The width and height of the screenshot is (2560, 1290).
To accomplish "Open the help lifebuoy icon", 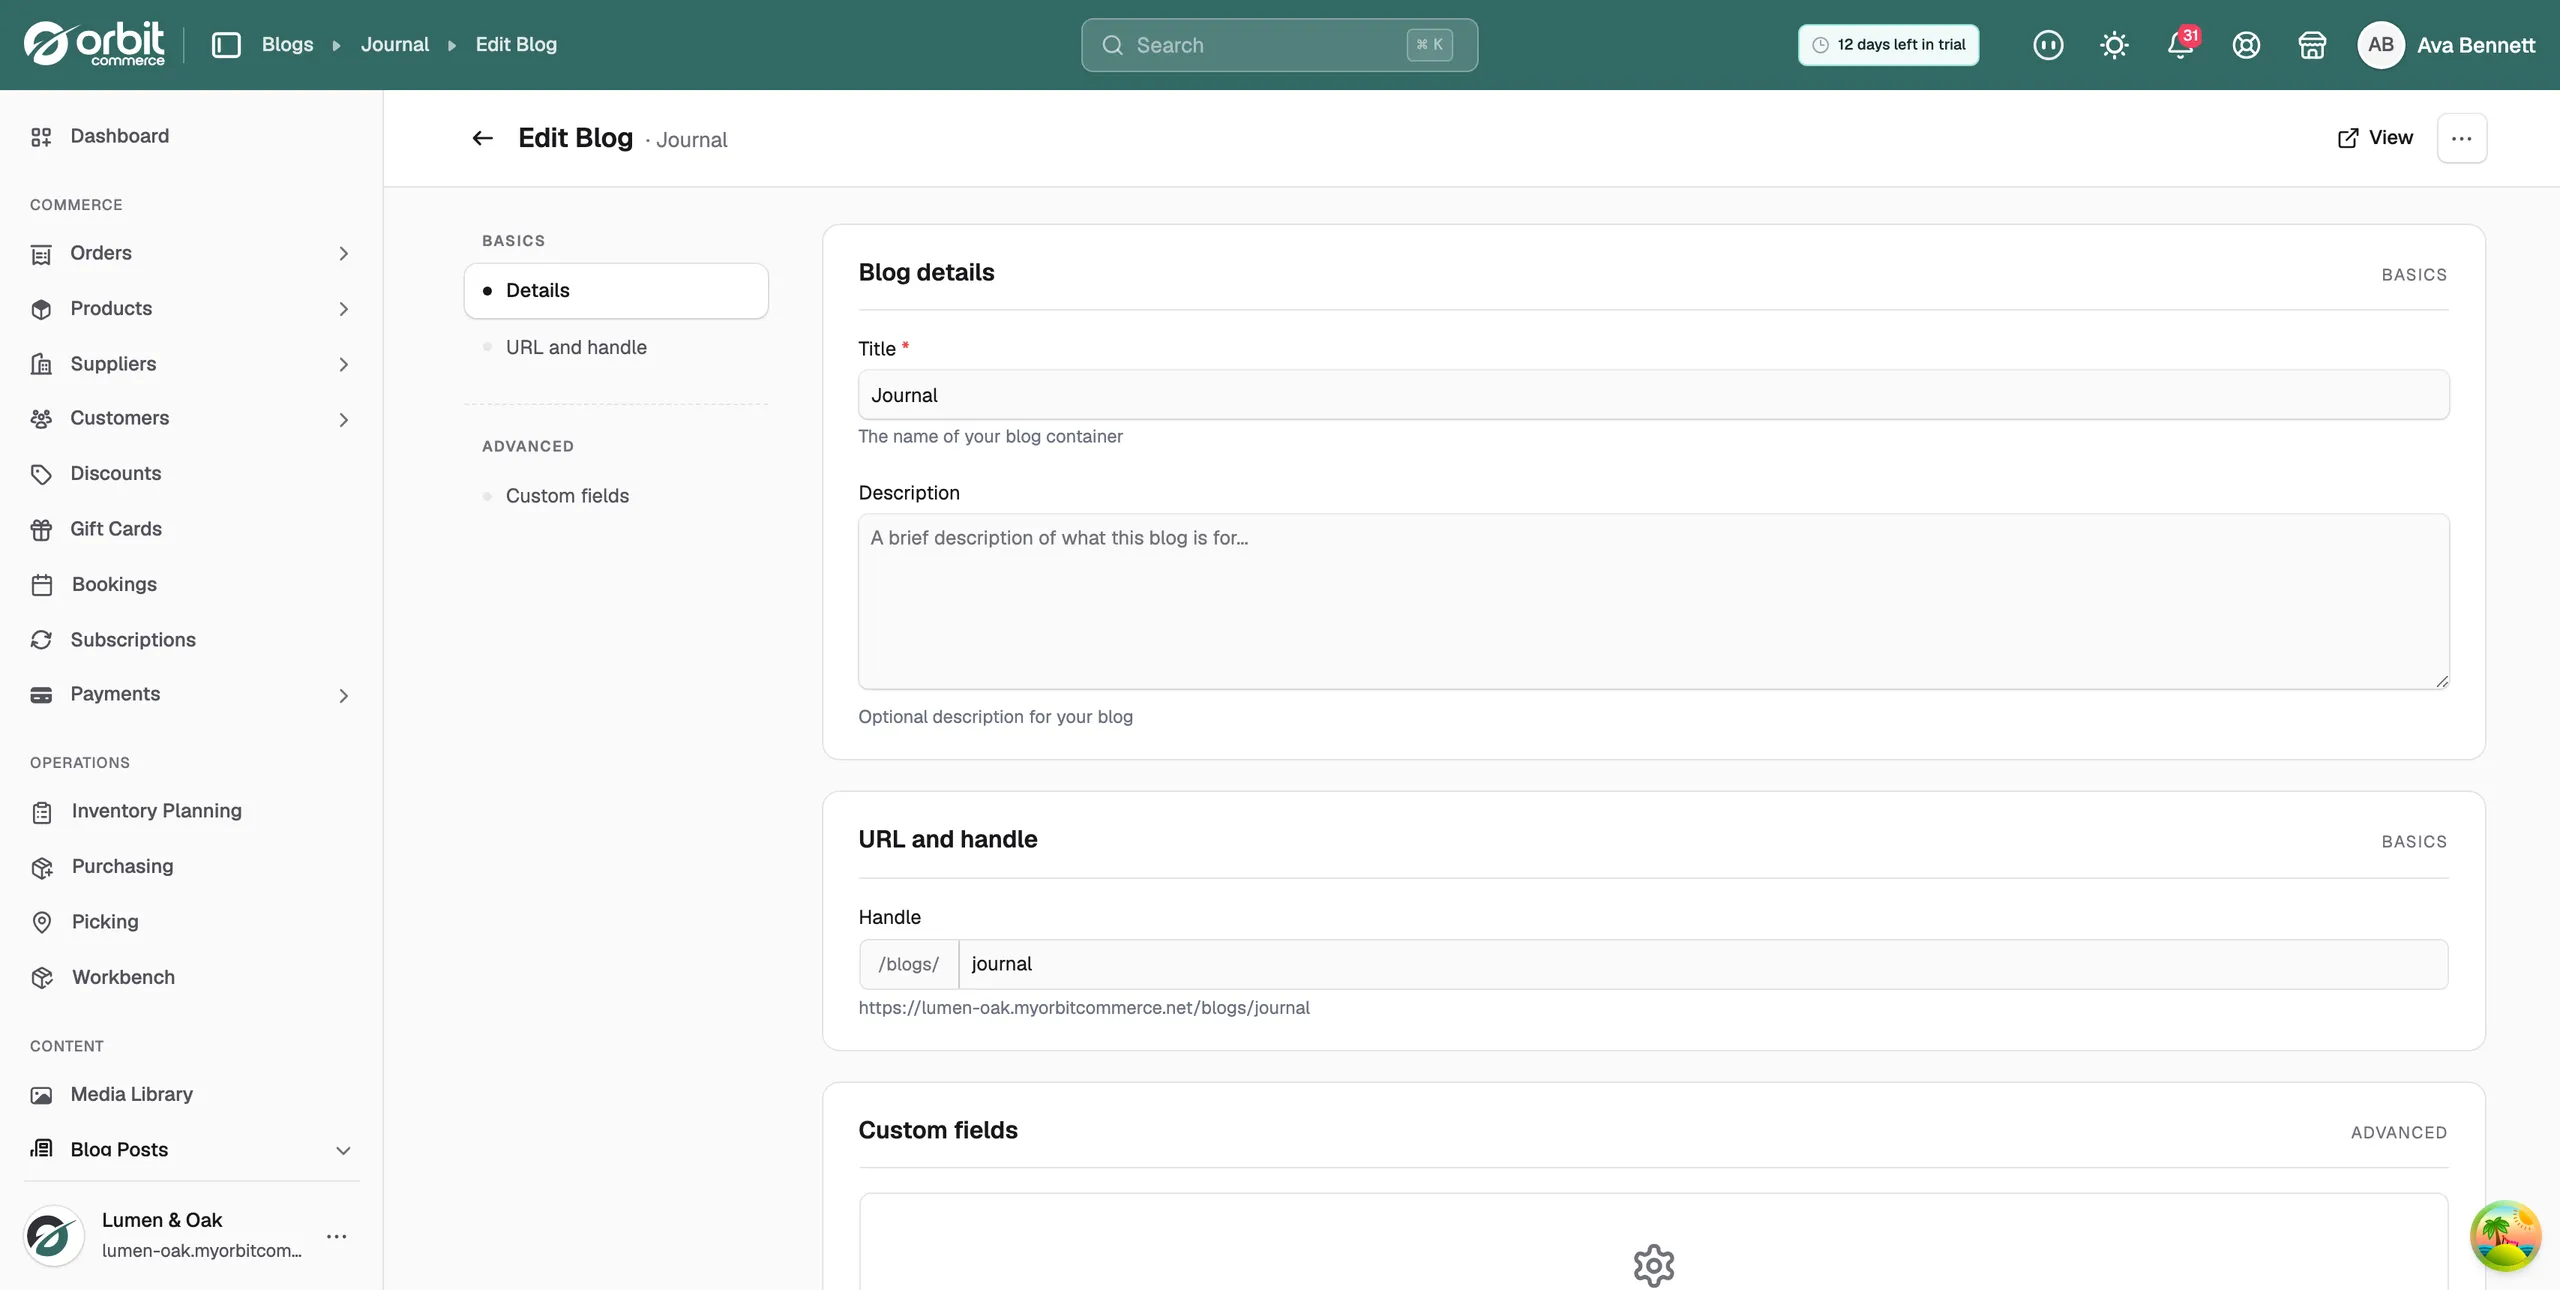I will tap(2246, 45).
